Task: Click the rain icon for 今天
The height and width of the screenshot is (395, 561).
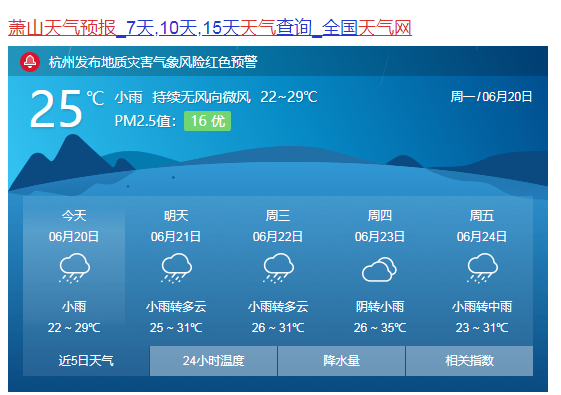Action: click(74, 268)
